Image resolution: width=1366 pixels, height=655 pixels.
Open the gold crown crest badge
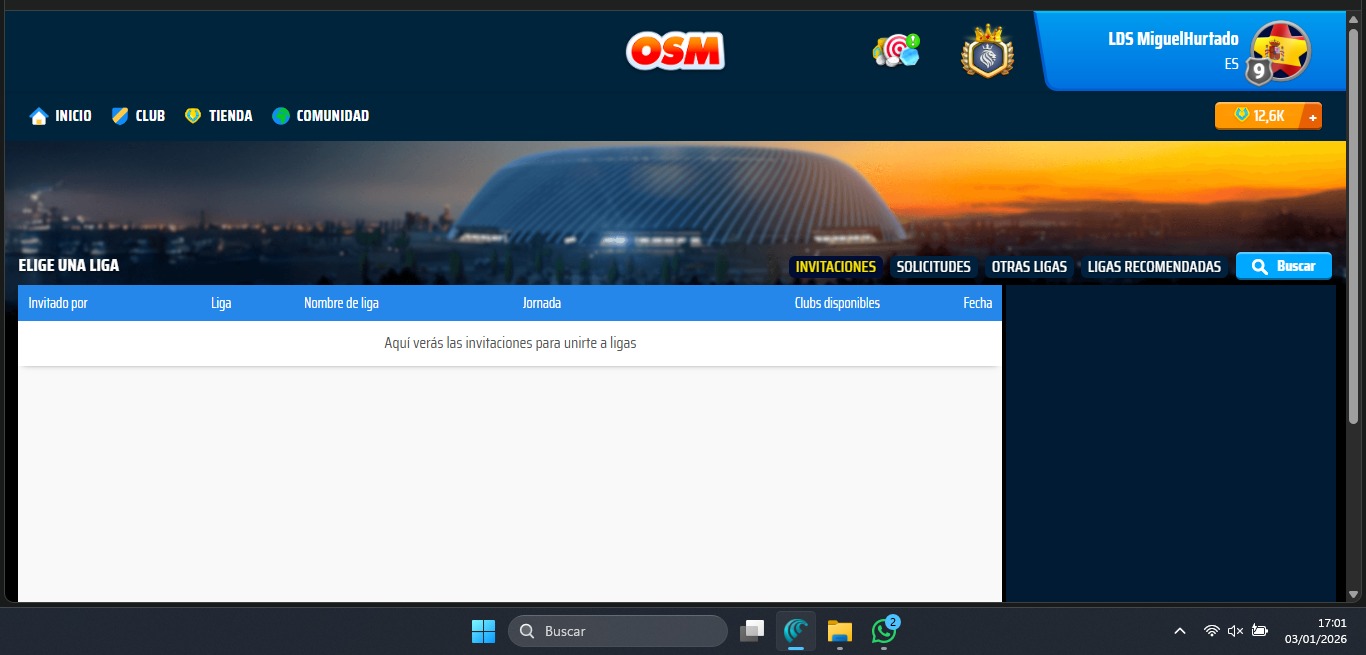[987, 52]
